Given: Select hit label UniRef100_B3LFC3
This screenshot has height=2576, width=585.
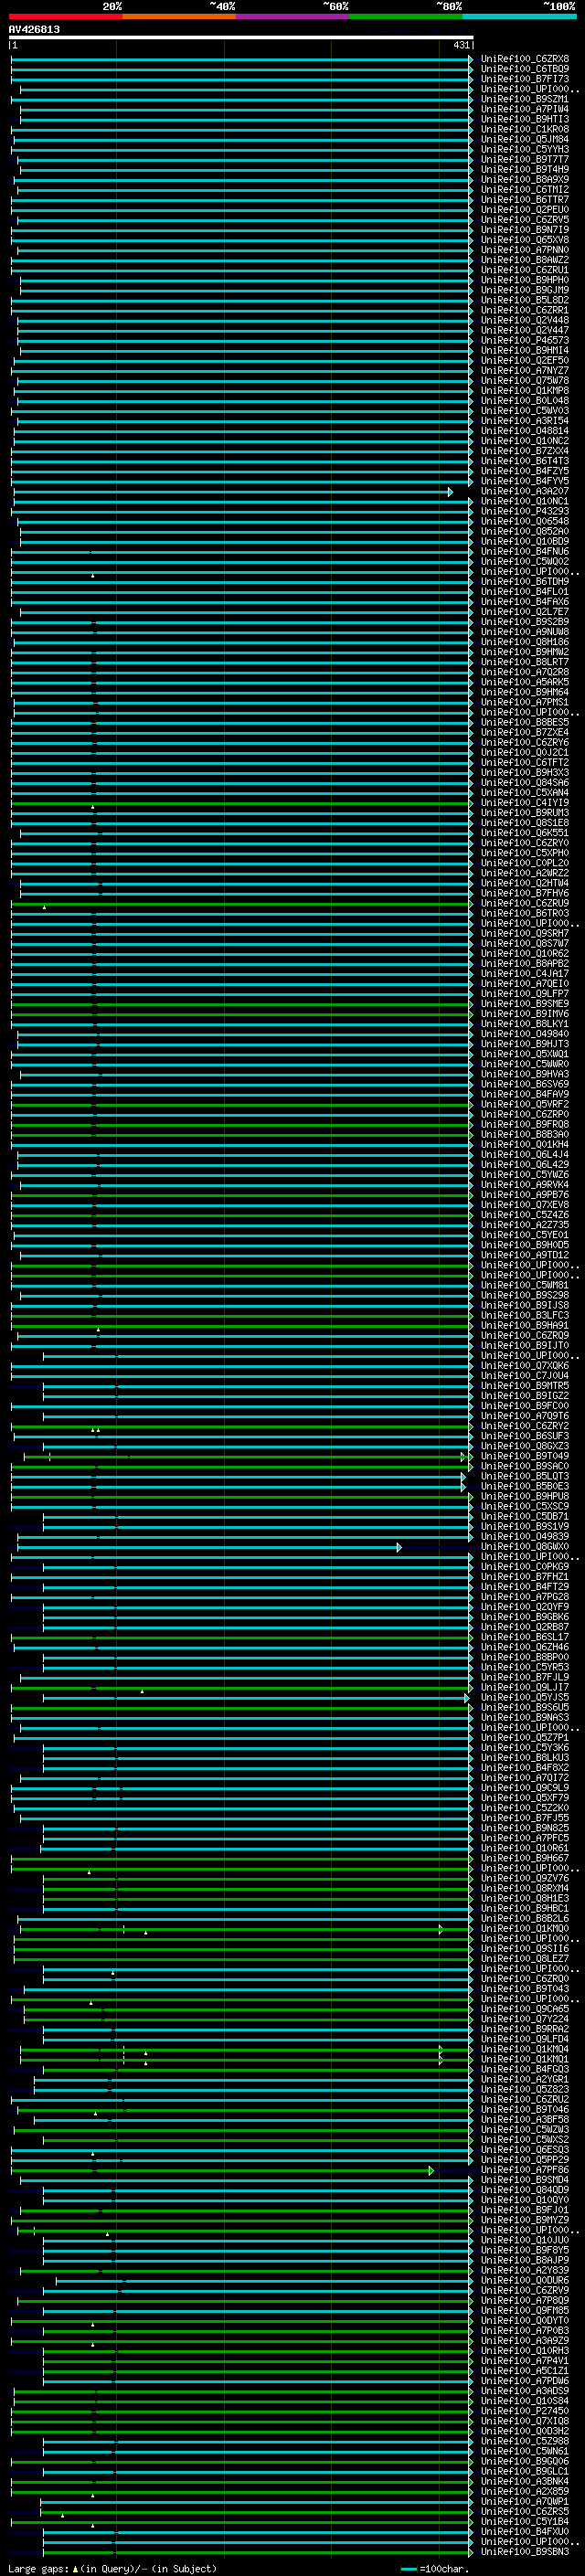Looking at the screenshot, I should click(525, 1315).
